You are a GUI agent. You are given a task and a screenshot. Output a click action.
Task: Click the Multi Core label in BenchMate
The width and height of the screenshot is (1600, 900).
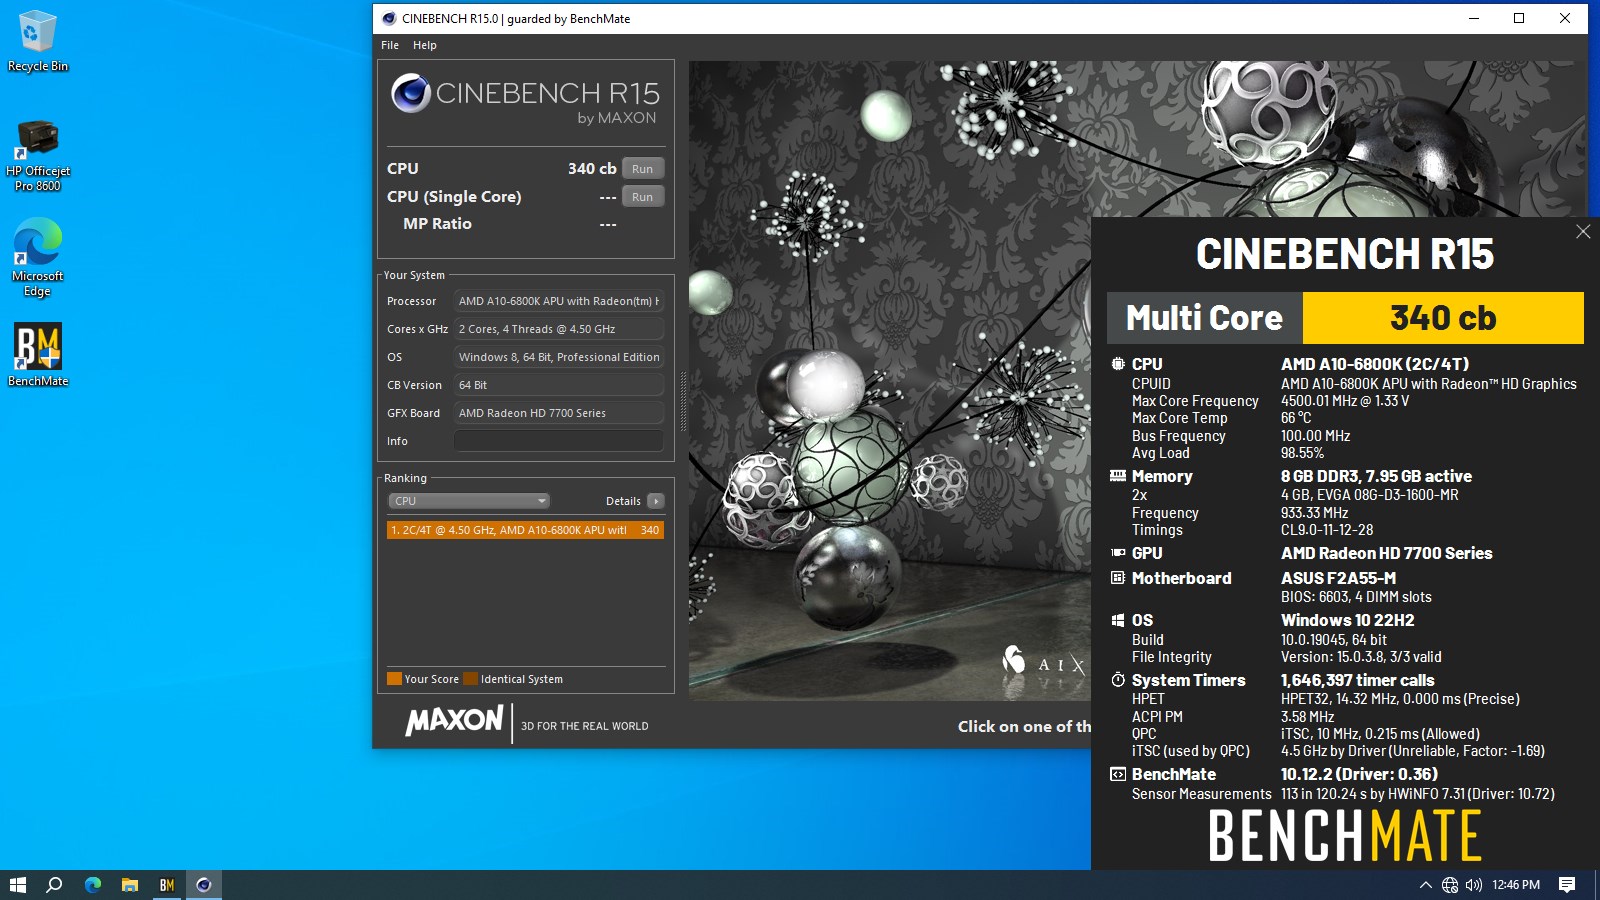1204,318
